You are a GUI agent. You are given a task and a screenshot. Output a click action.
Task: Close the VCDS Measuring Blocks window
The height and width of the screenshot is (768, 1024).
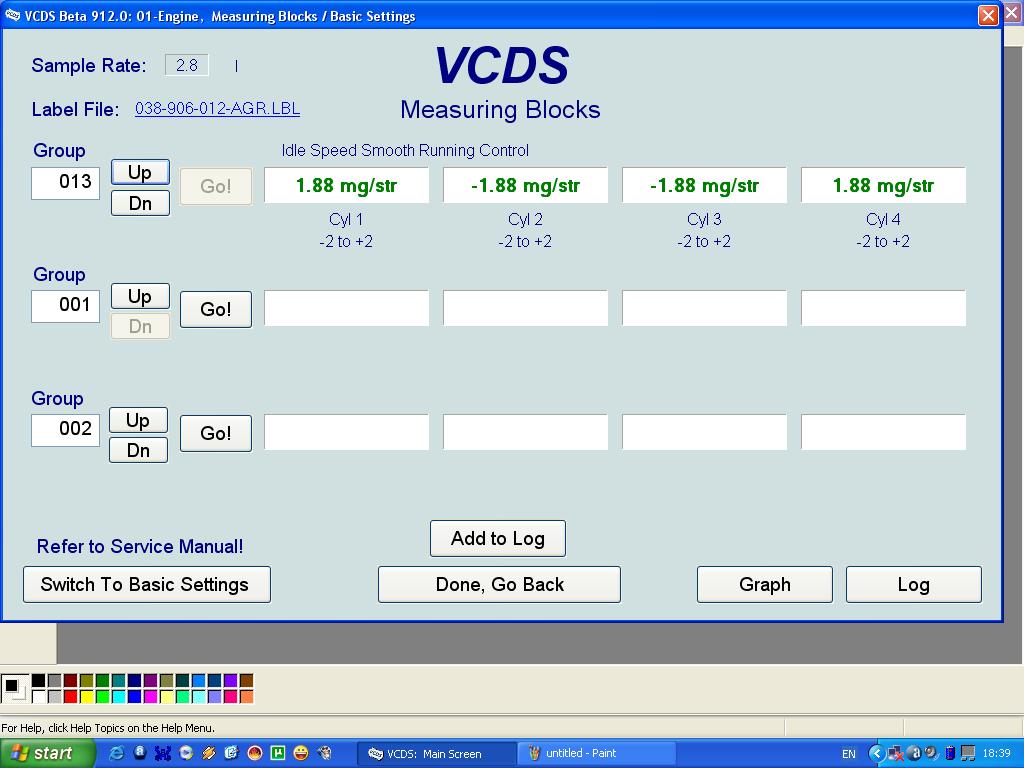pyautogui.click(x=988, y=15)
